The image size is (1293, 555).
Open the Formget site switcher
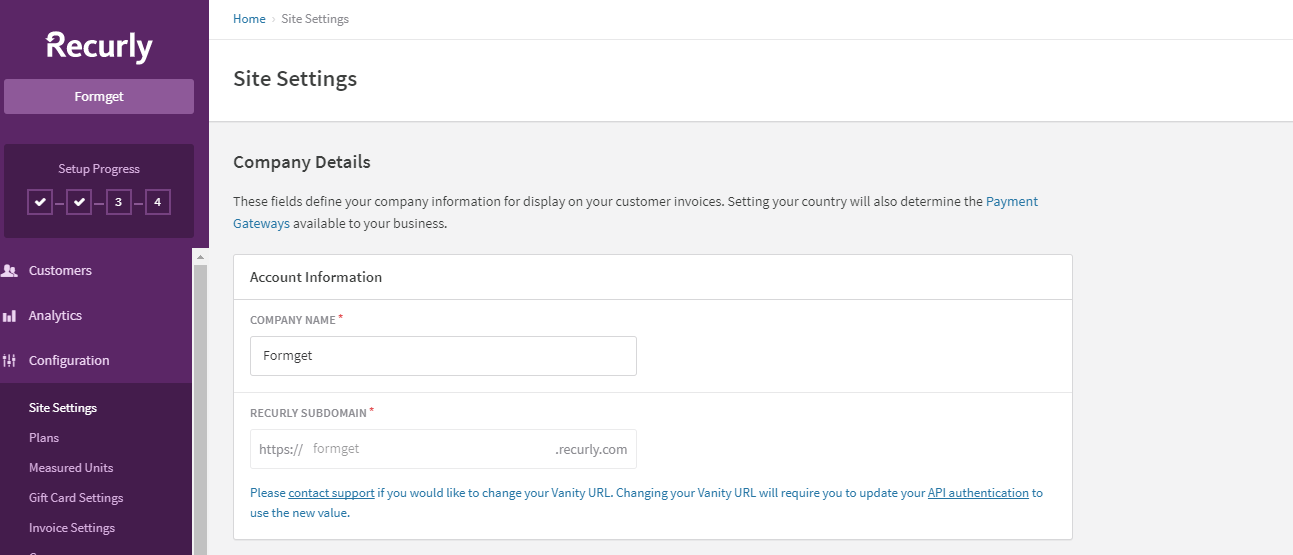(x=99, y=97)
